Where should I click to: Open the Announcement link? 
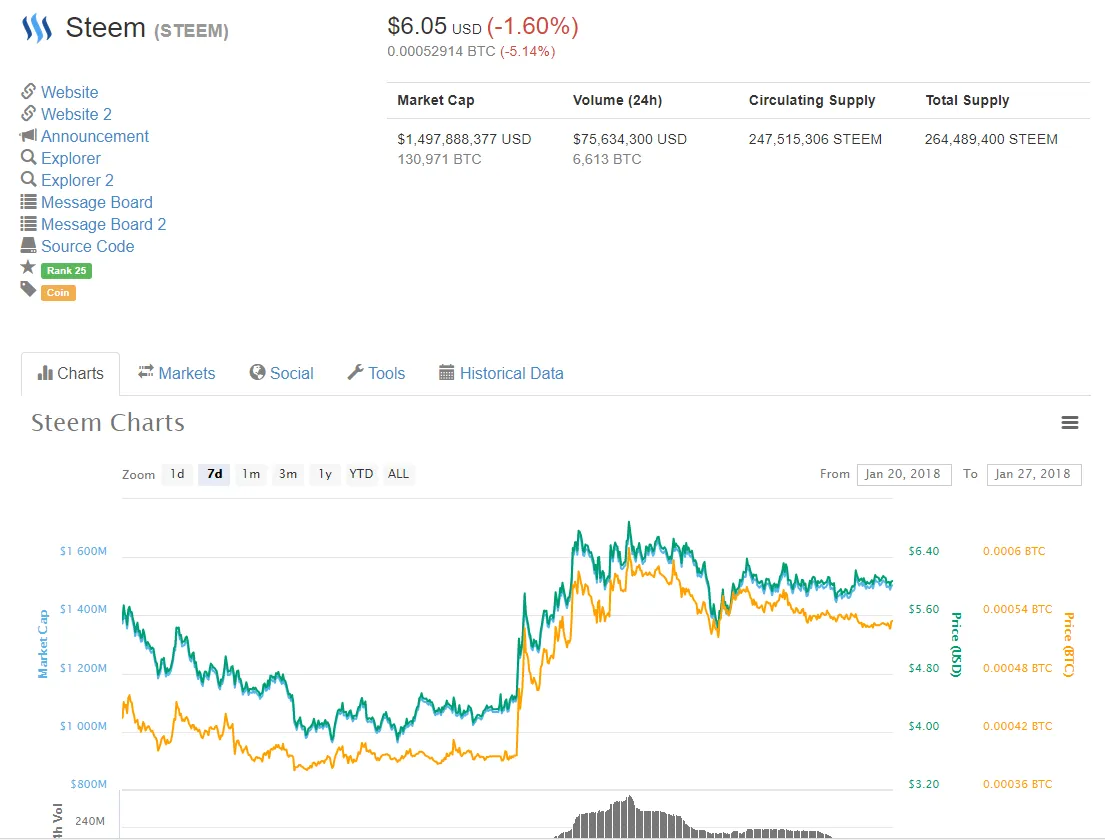[x=94, y=136]
